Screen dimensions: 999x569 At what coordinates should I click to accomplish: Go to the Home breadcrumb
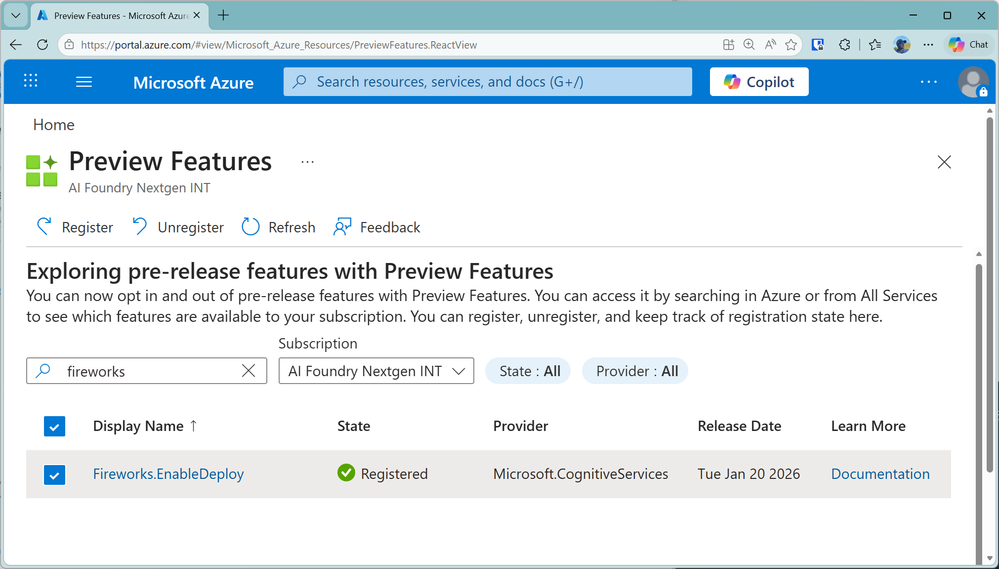coord(54,125)
